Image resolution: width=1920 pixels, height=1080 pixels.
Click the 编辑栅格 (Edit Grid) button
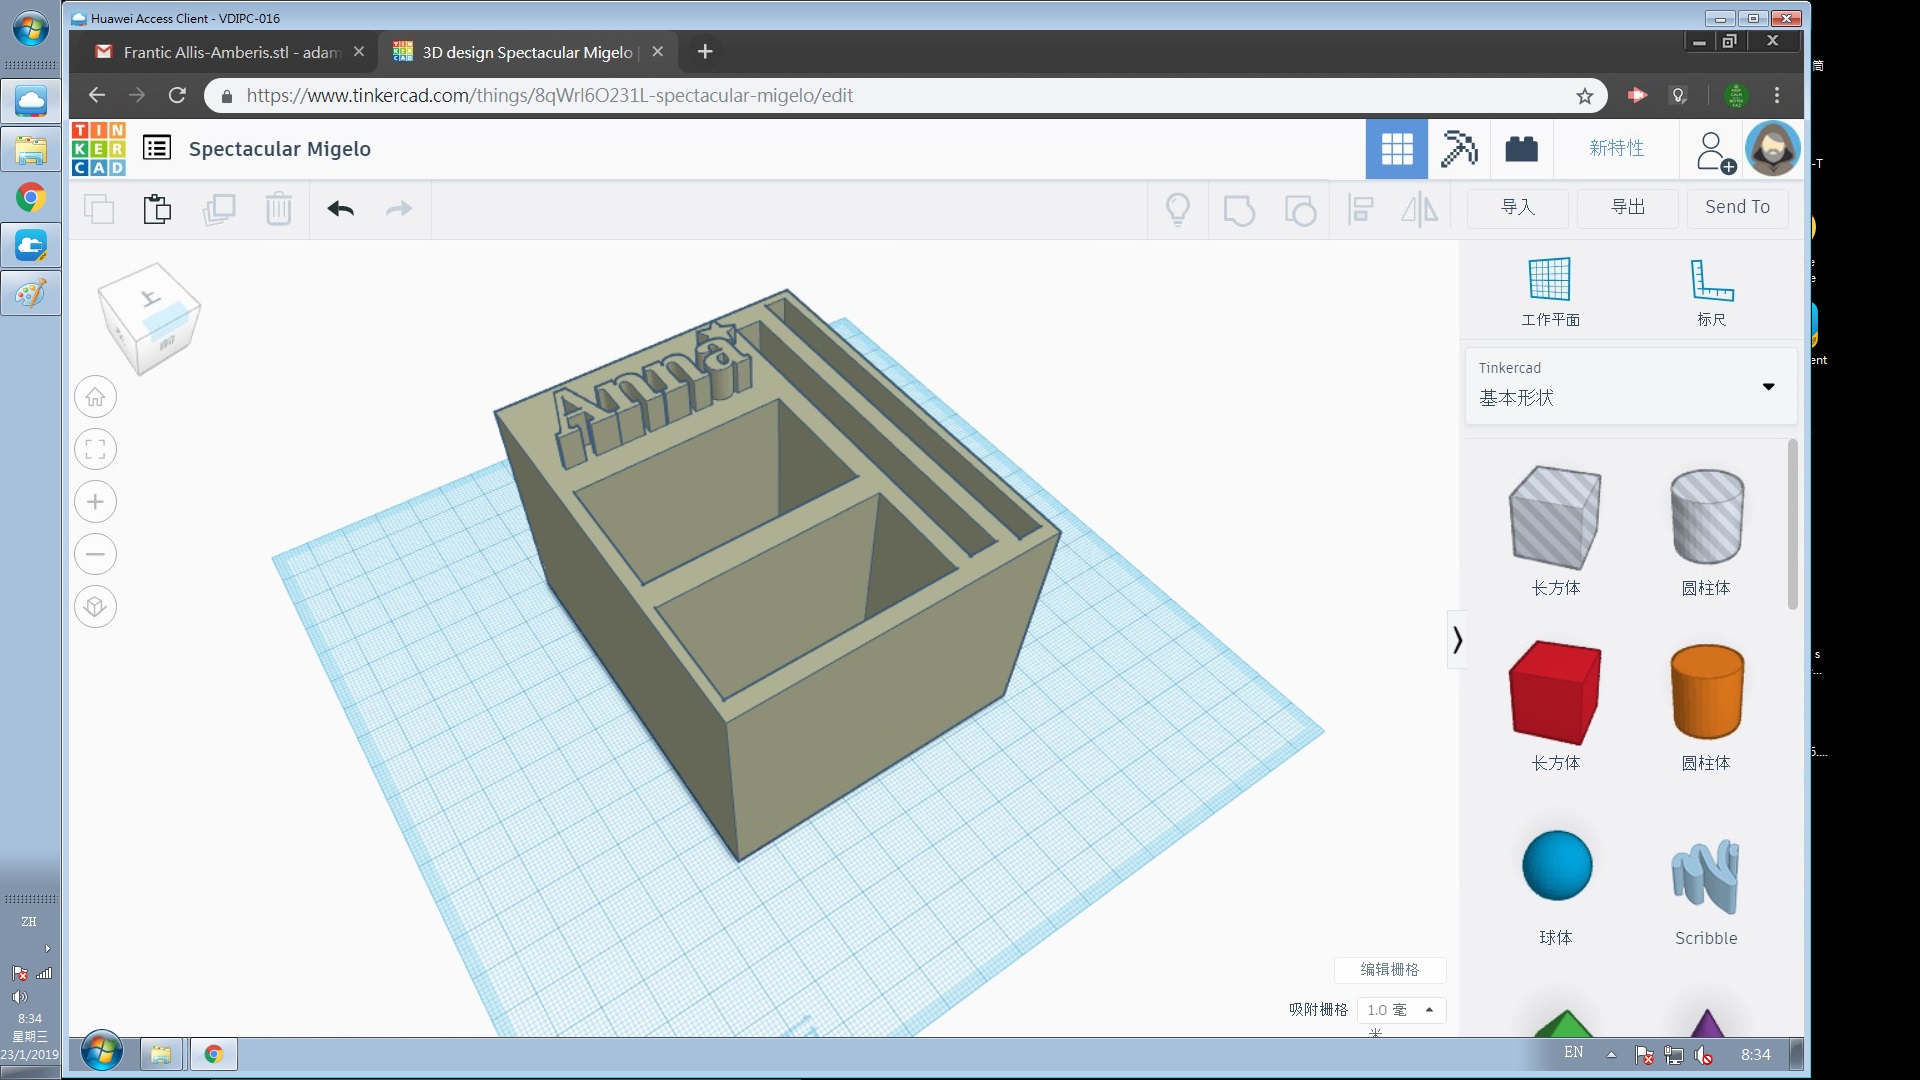click(x=1390, y=969)
